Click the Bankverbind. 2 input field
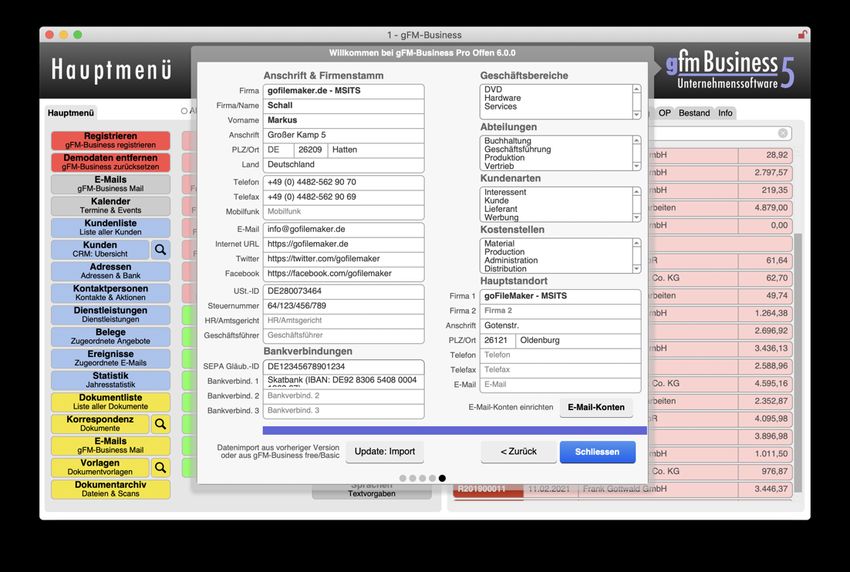 pos(344,396)
